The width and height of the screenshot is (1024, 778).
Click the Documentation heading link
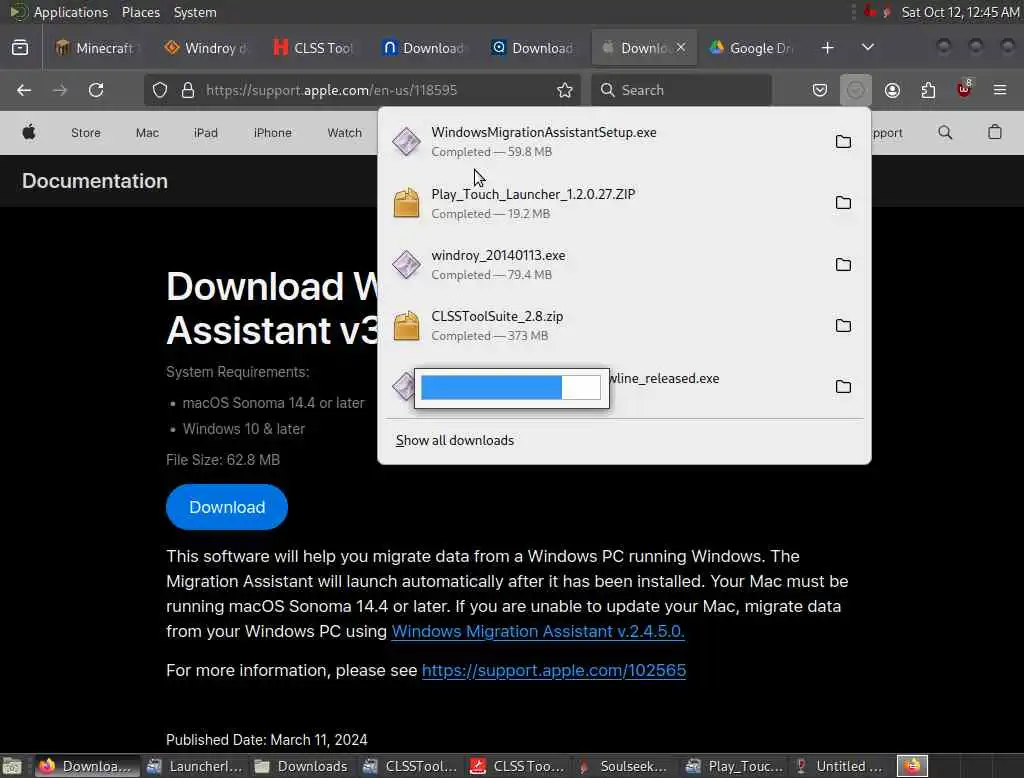[95, 181]
